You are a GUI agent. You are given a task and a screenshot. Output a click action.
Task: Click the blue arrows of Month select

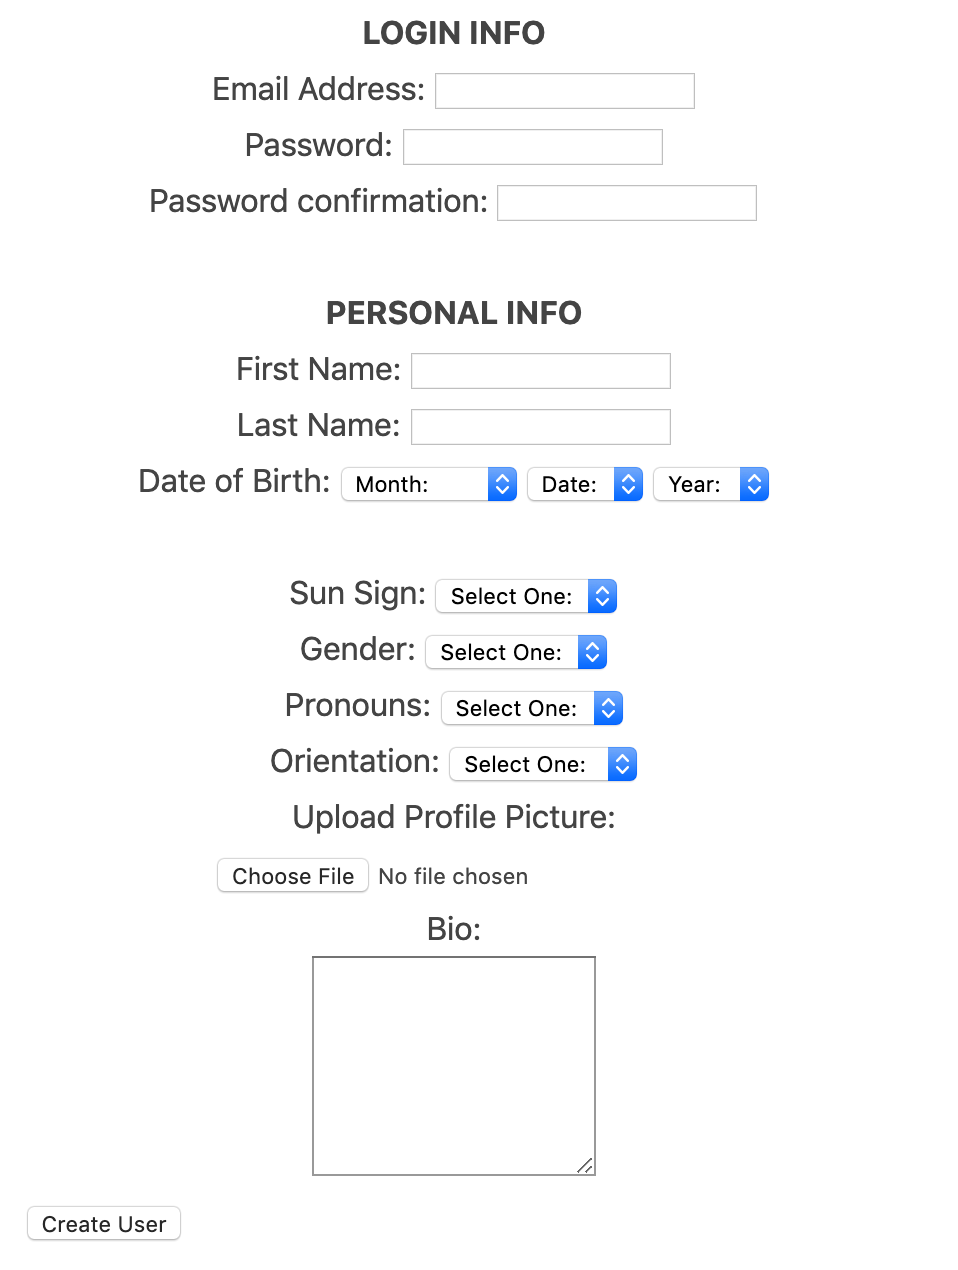pos(503,485)
